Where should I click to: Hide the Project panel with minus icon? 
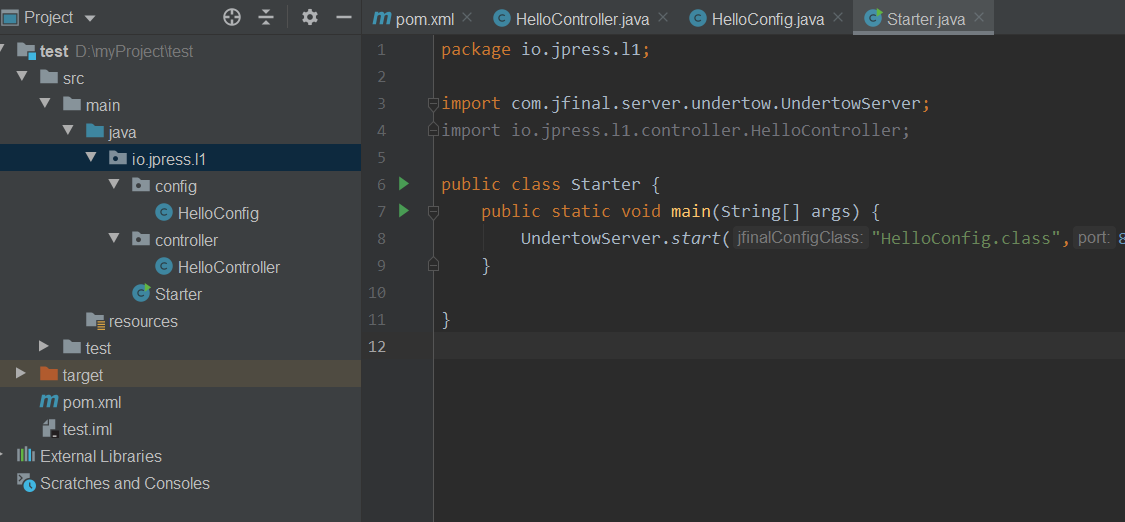(x=344, y=17)
